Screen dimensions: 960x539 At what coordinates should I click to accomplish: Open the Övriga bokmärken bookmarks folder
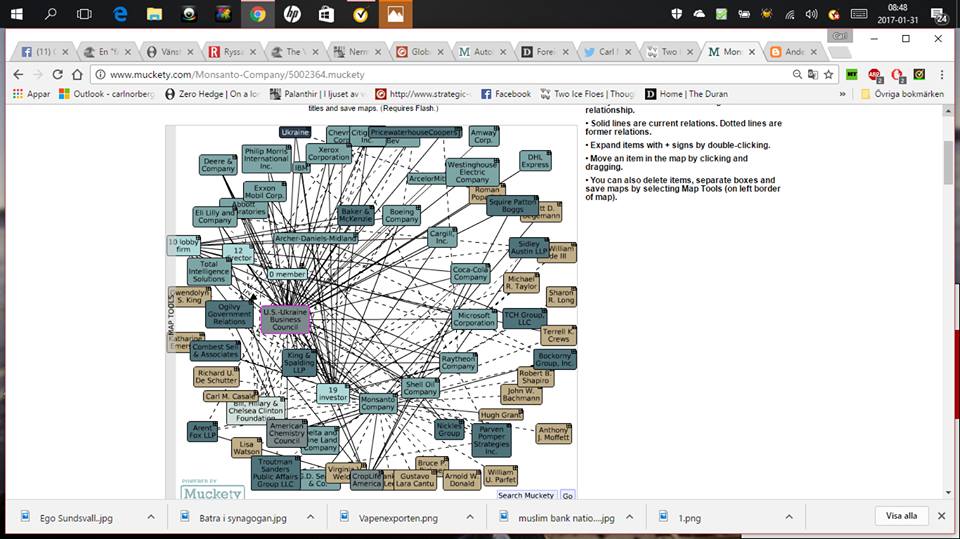[x=900, y=94]
